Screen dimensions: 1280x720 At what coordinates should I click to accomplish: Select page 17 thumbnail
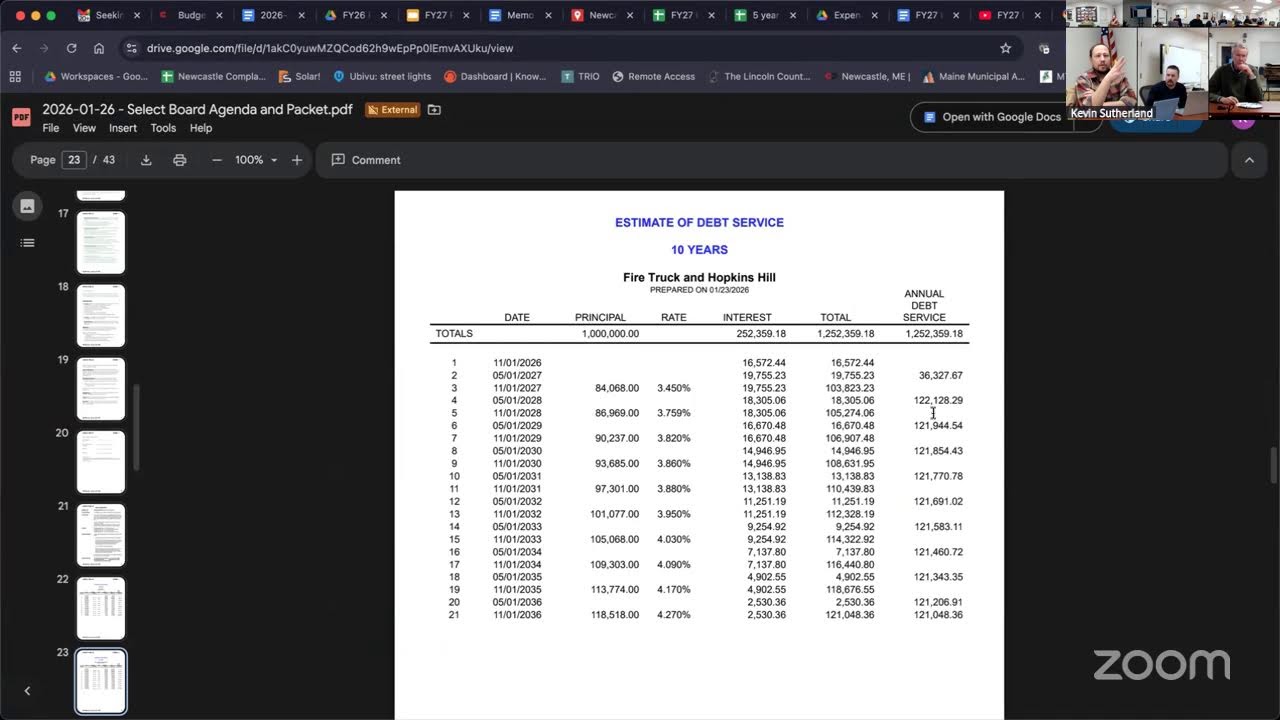point(101,241)
